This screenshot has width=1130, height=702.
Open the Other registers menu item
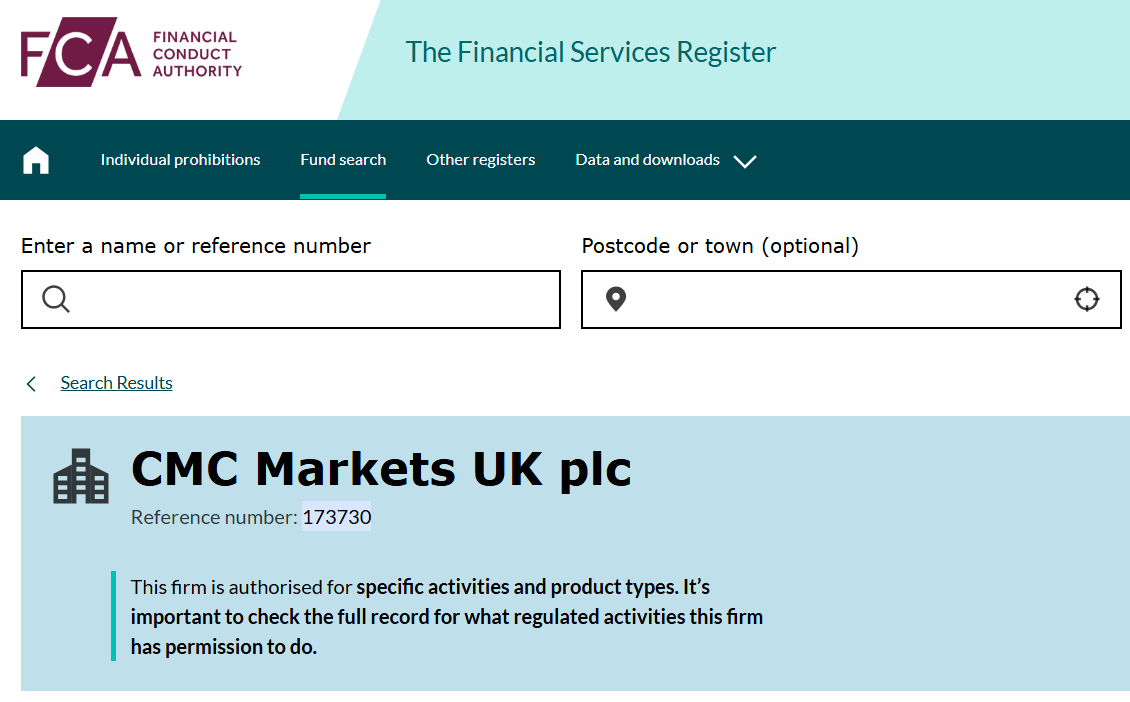click(x=480, y=160)
